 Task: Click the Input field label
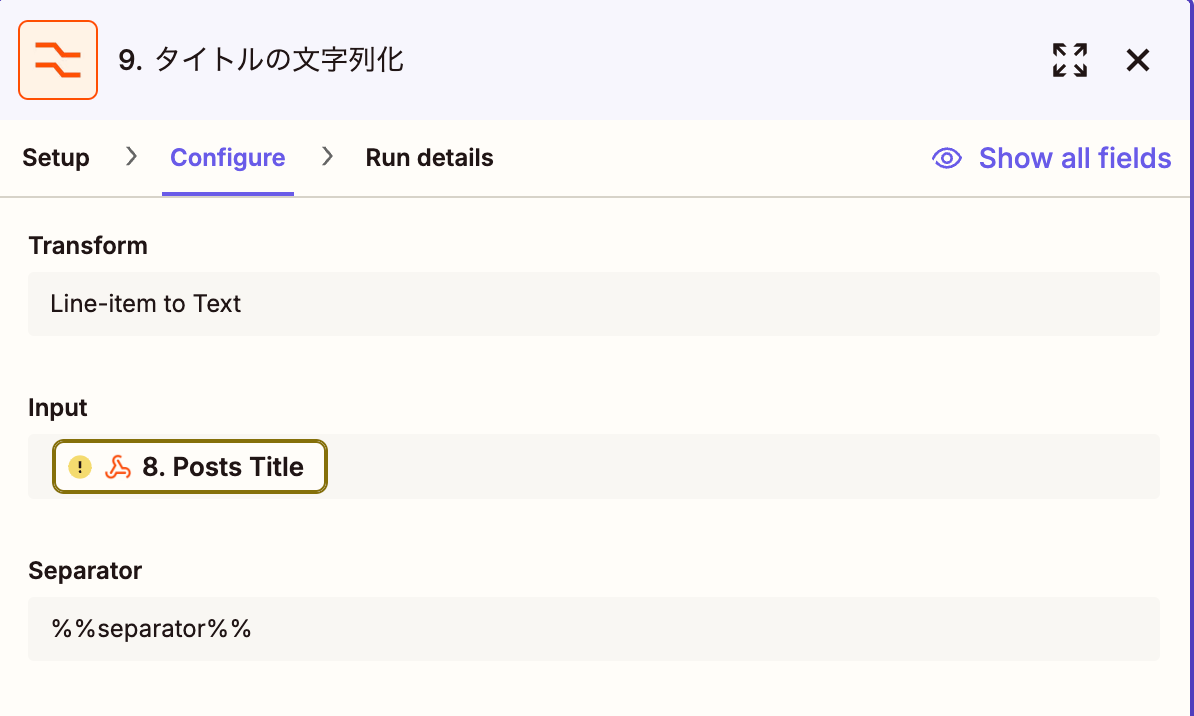click(58, 408)
